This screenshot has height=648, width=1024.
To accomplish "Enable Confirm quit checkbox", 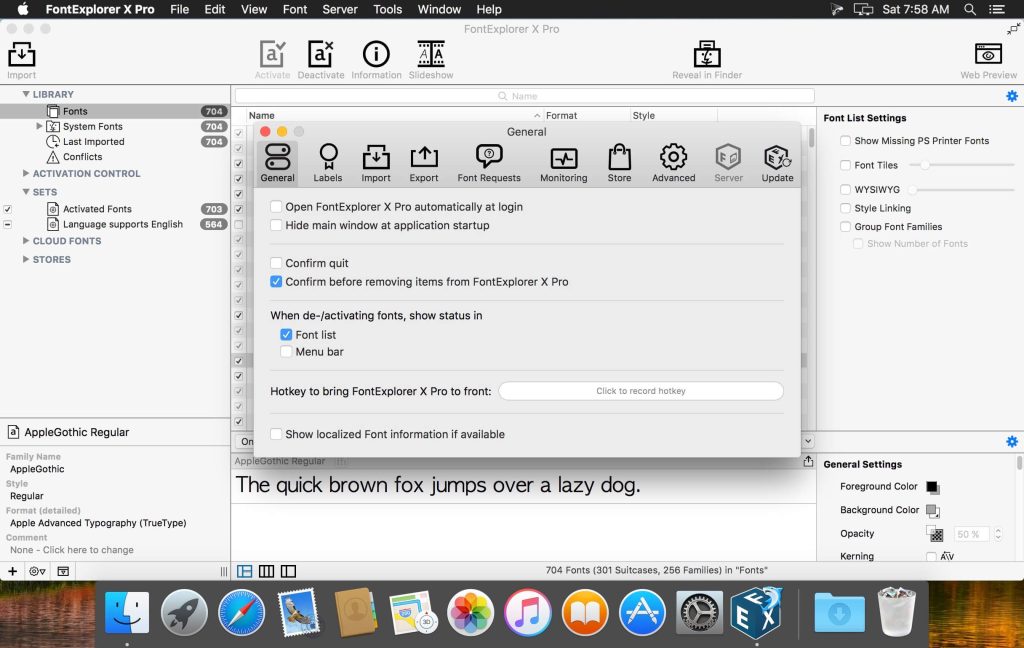I will [x=277, y=264].
